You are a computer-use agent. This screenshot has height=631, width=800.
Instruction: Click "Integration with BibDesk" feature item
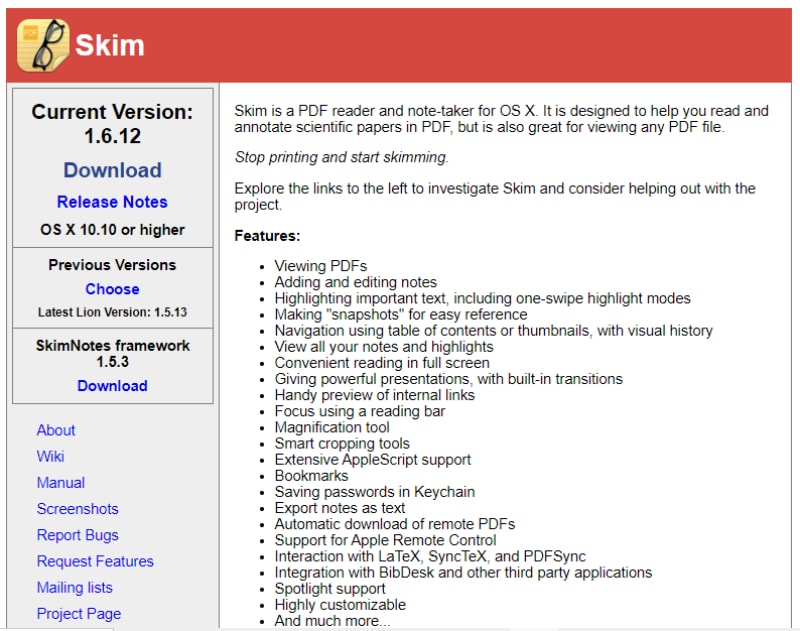(x=463, y=572)
